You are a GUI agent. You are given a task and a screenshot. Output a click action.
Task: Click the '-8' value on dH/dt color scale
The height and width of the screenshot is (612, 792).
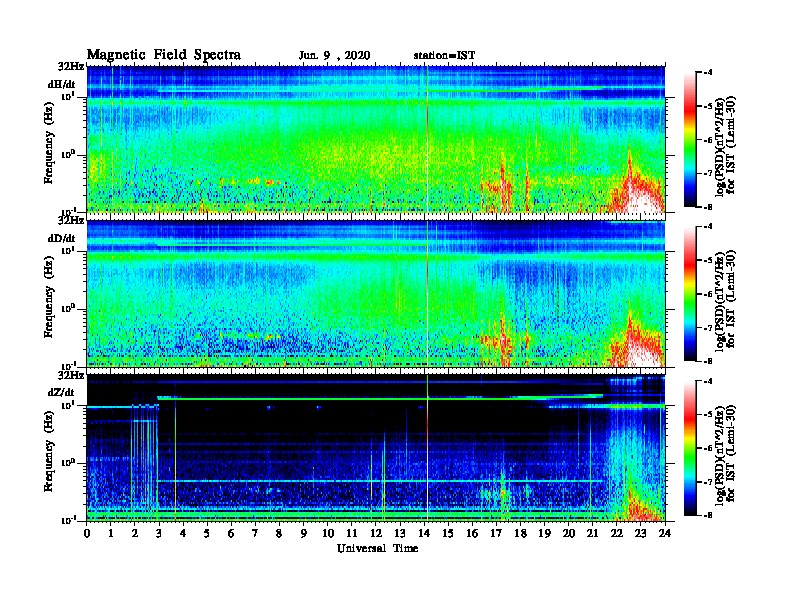point(708,207)
